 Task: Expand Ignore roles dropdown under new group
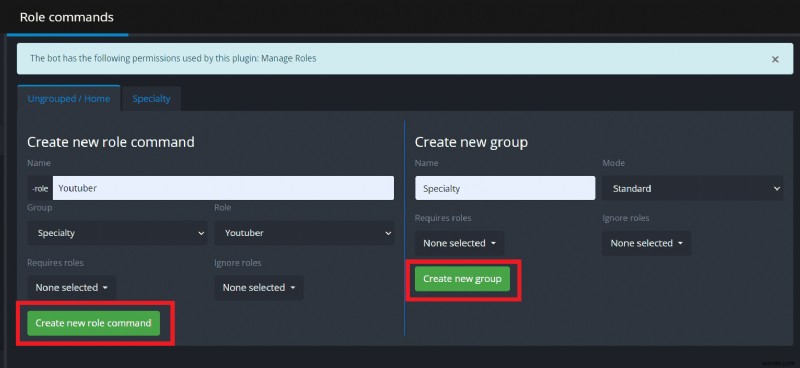point(646,243)
